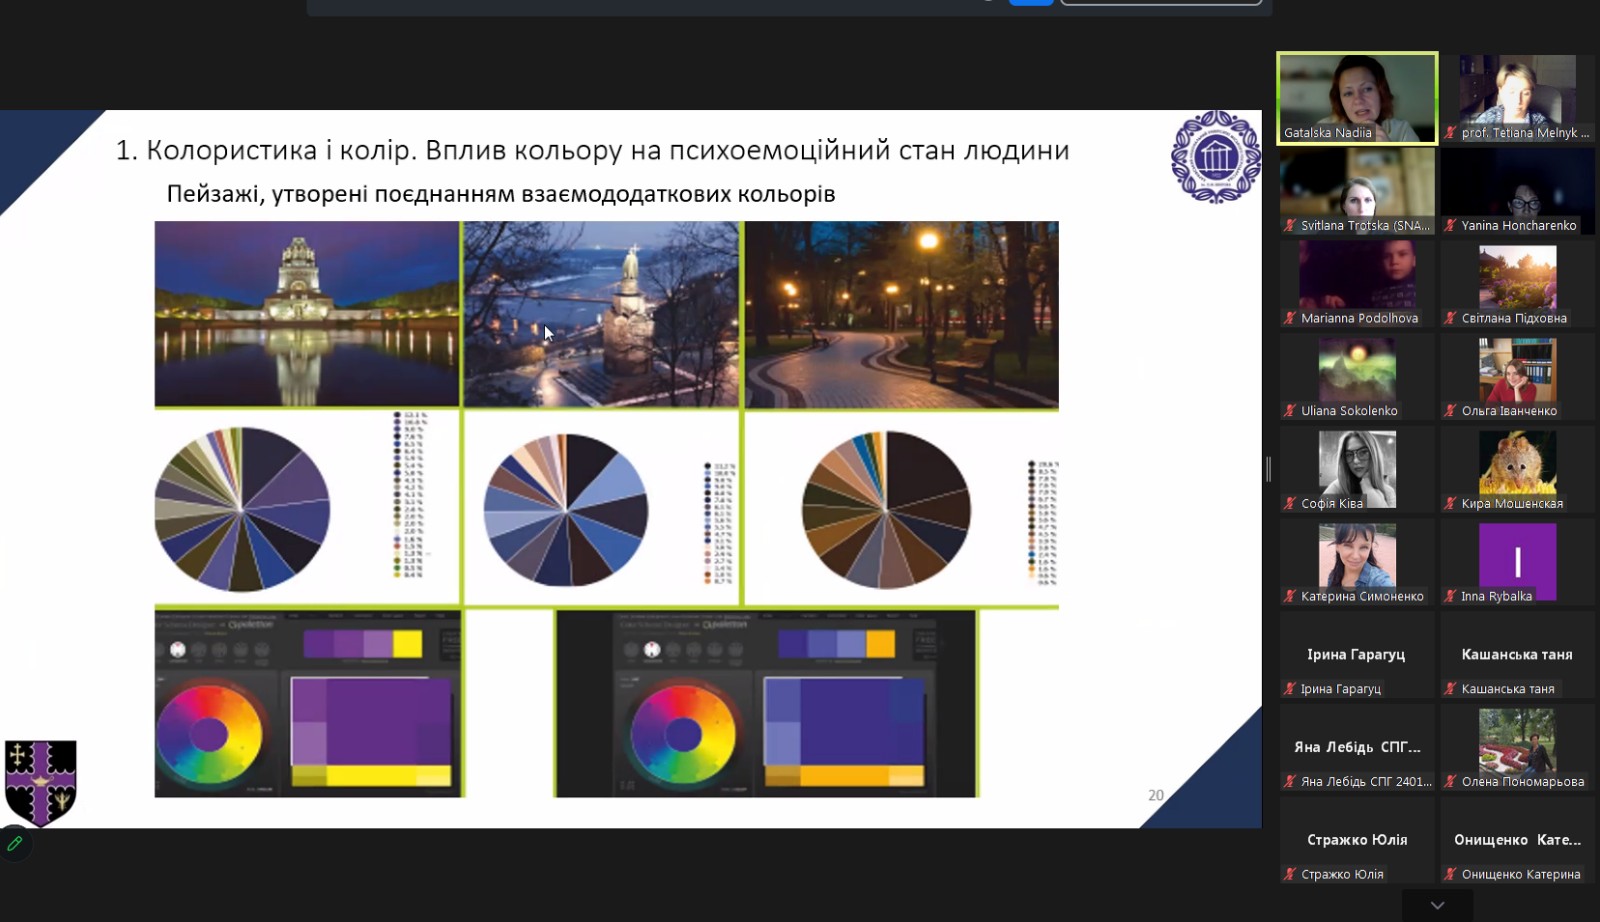This screenshot has width=1600, height=922.
Task: Click muted mic icon beside Svitlana Trotska
Action: pyautogui.click(x=1290, y=226)
